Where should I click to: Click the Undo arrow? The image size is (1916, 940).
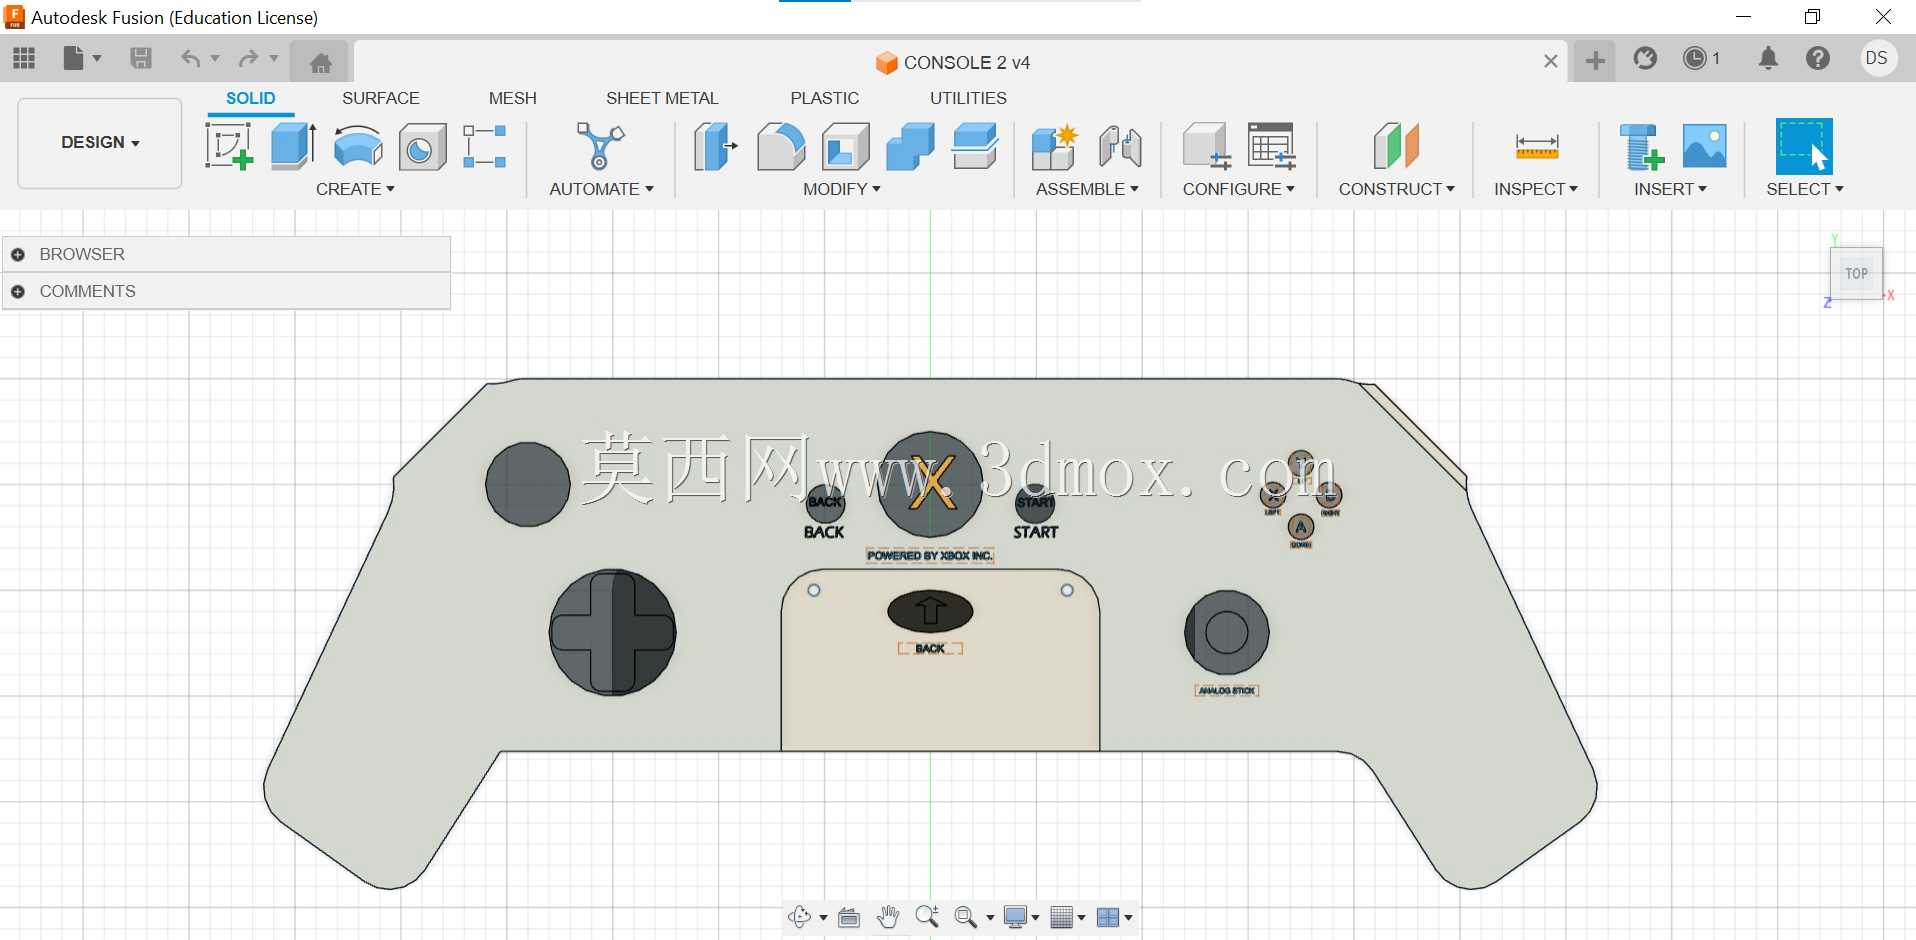[190, 59]
